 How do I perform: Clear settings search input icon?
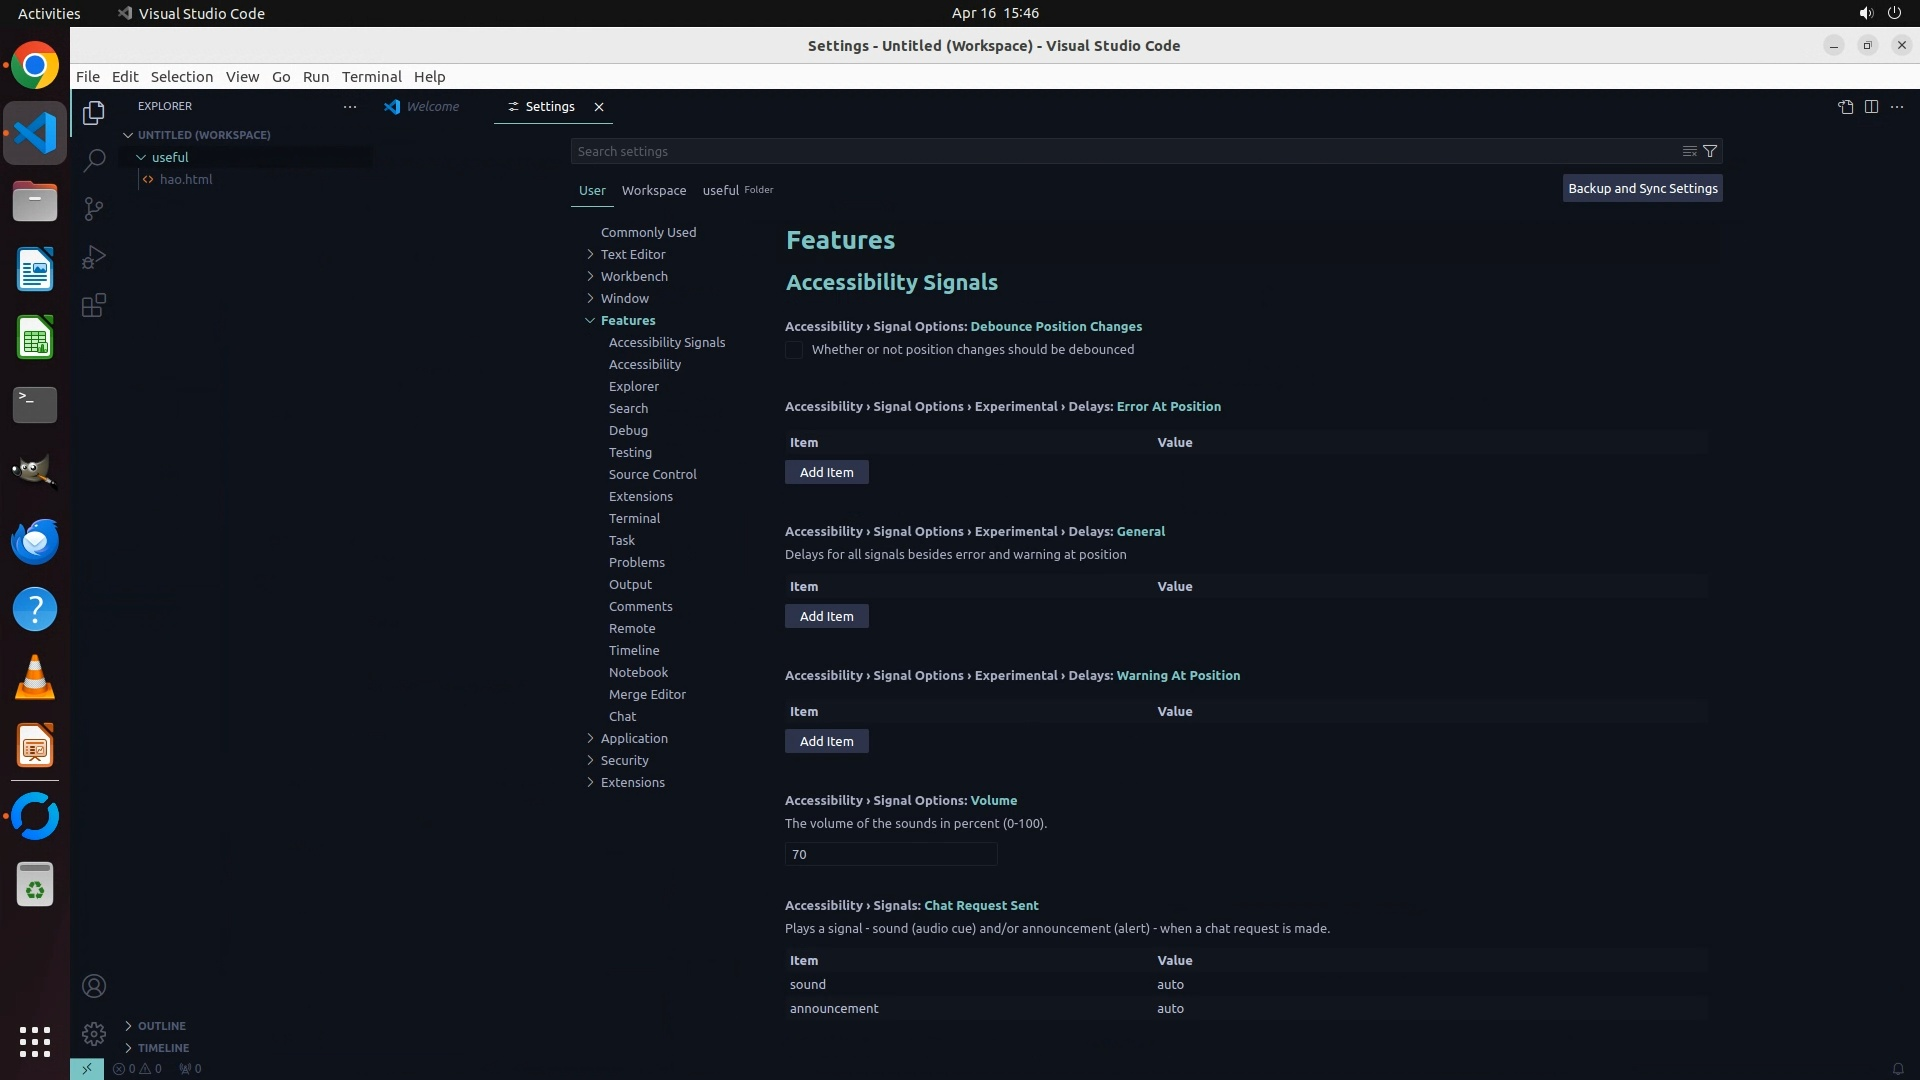pyautogui.click(x=1689, y=151)
